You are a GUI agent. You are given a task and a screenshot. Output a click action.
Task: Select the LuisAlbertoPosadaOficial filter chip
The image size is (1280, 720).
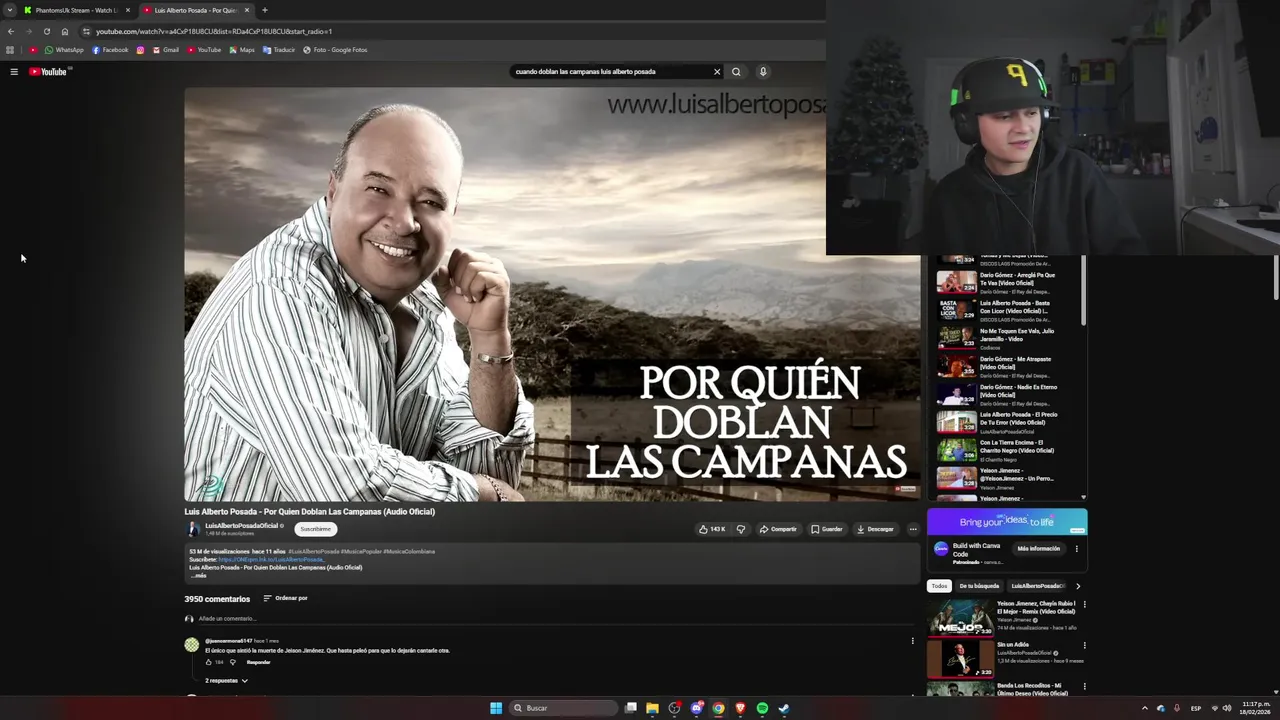pos(1037,586)
